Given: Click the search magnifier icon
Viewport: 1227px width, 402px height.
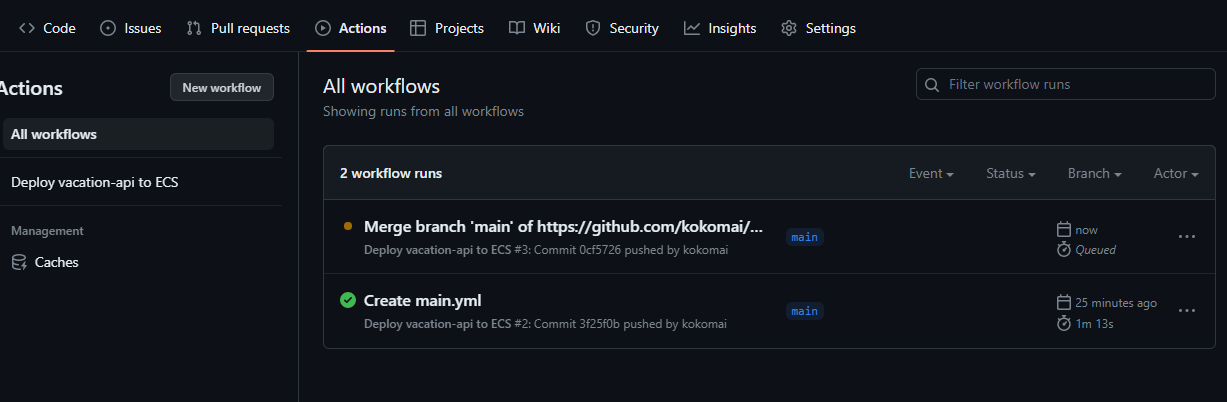Looking at the screenshot, I should click(933, 84).
